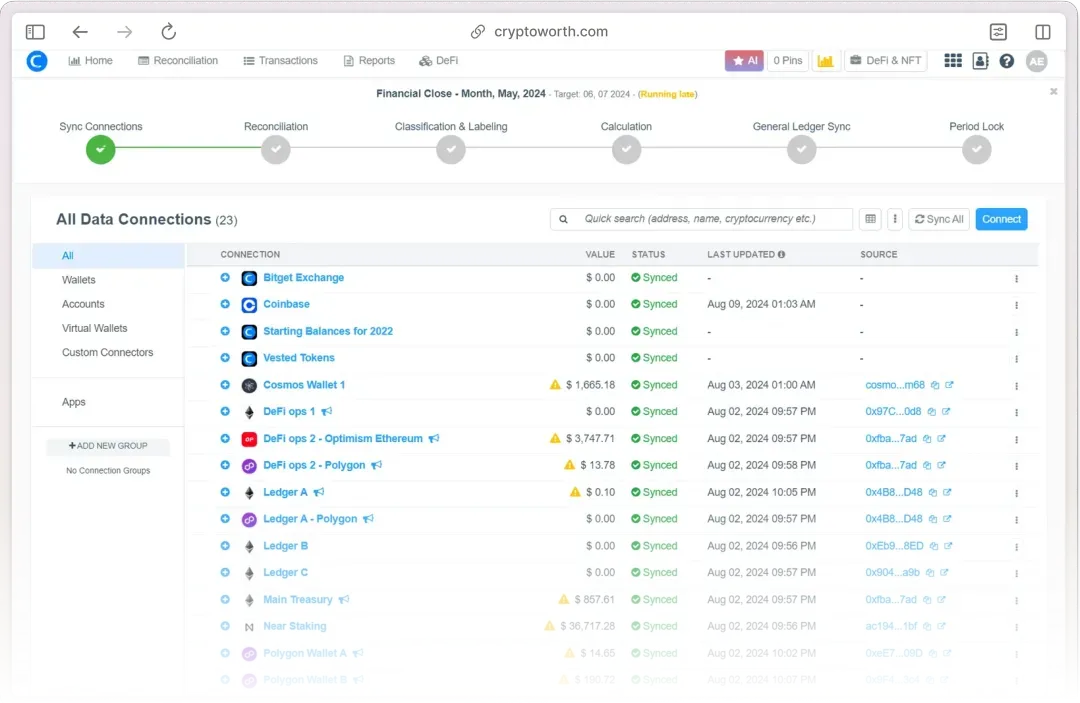Viewport: 1080px width, 703px height.
Task: Expand the Bitget Exchange row
Action: (x=225, y=277)
